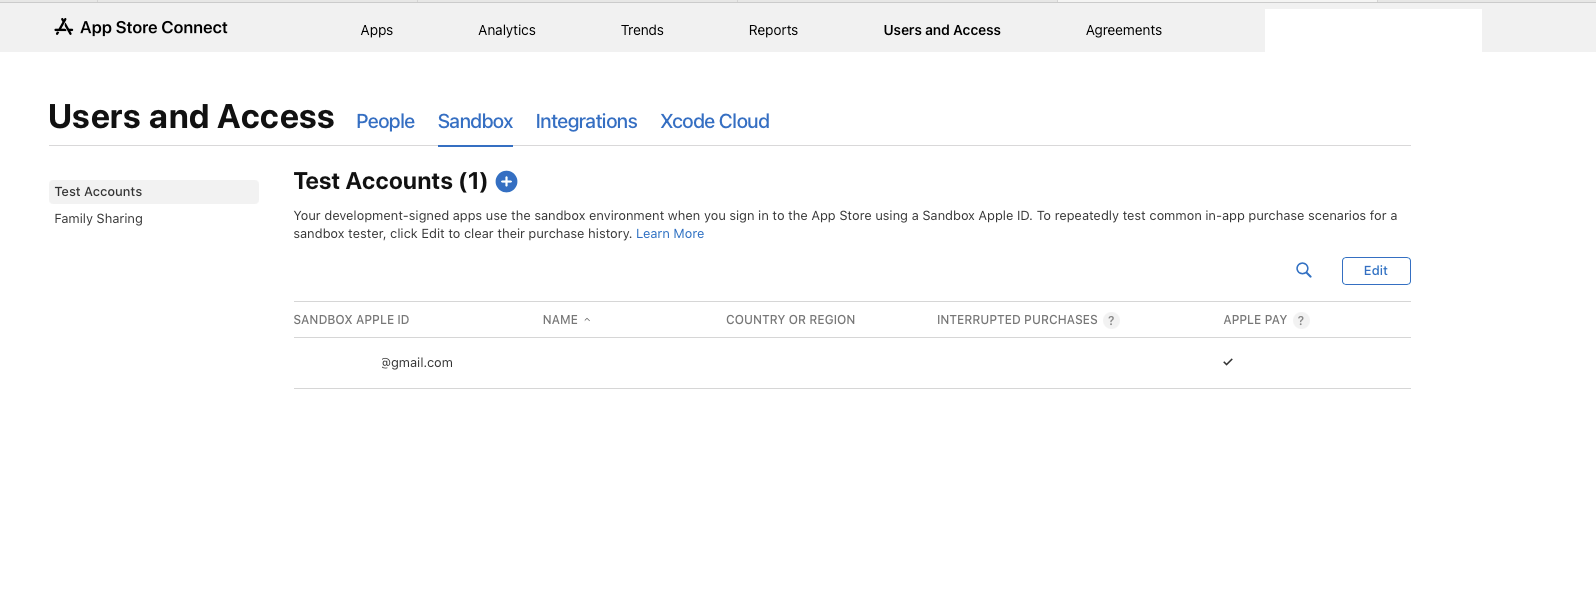This screenshot has width=1596, height=595.
Task: Select Family Sharing in the sidebar
Action: tap(99, 219)
